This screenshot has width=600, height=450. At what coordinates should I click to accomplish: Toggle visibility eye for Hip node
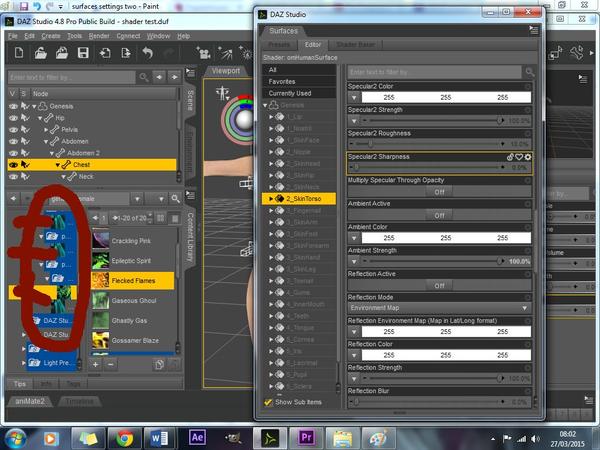(x=13, y=118)
